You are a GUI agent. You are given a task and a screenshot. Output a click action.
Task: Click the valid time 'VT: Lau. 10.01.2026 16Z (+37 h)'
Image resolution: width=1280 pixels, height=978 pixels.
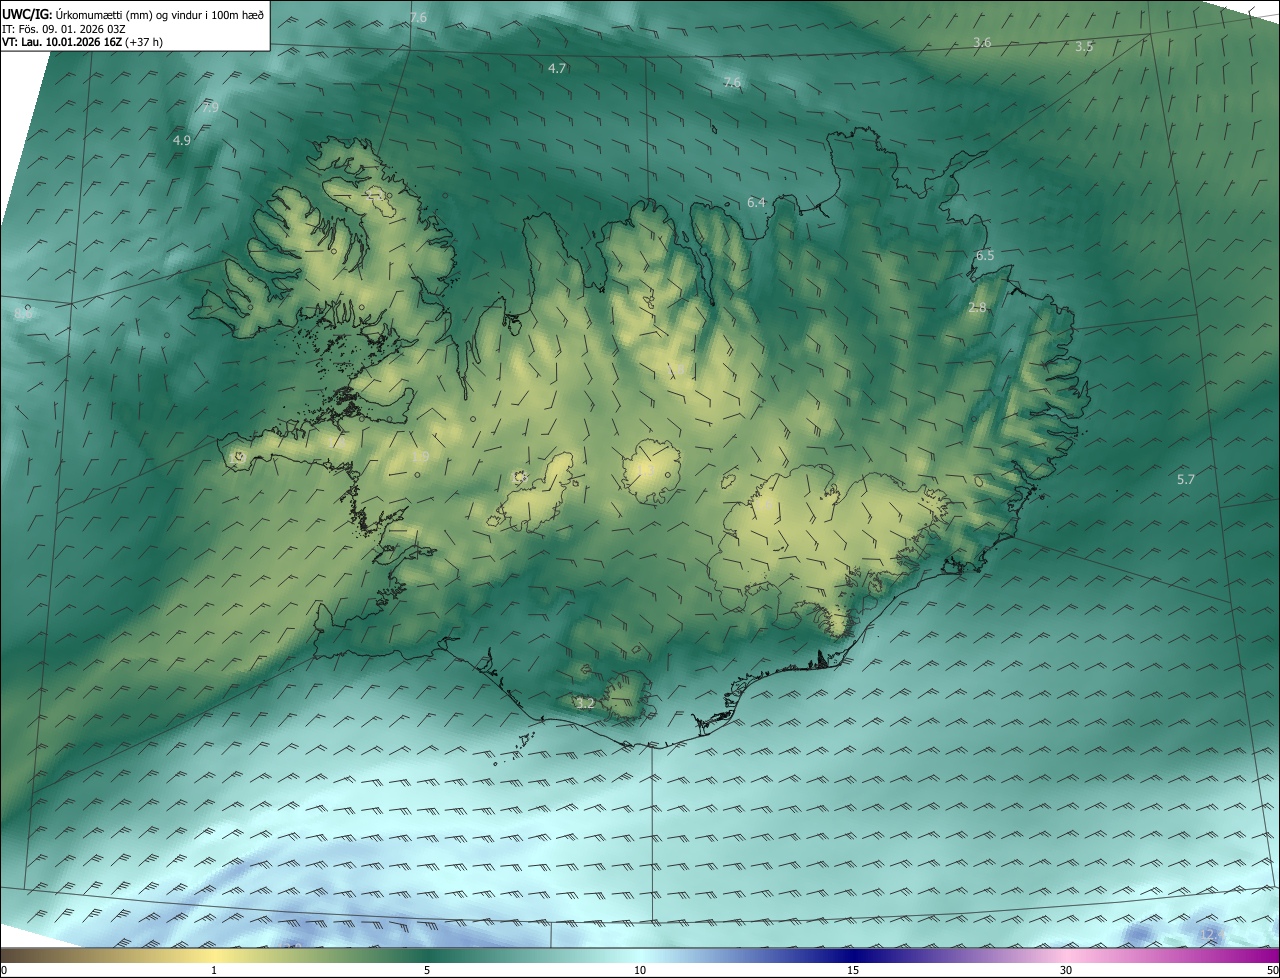(82, 42)
